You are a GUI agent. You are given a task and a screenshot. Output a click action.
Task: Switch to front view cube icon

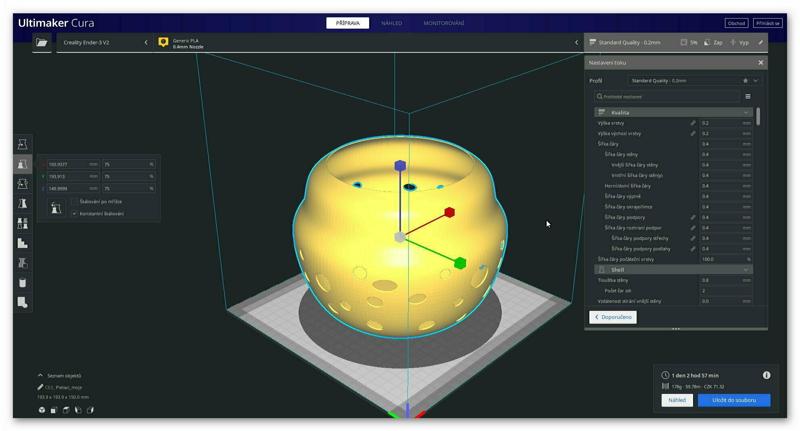click(54, 410)
